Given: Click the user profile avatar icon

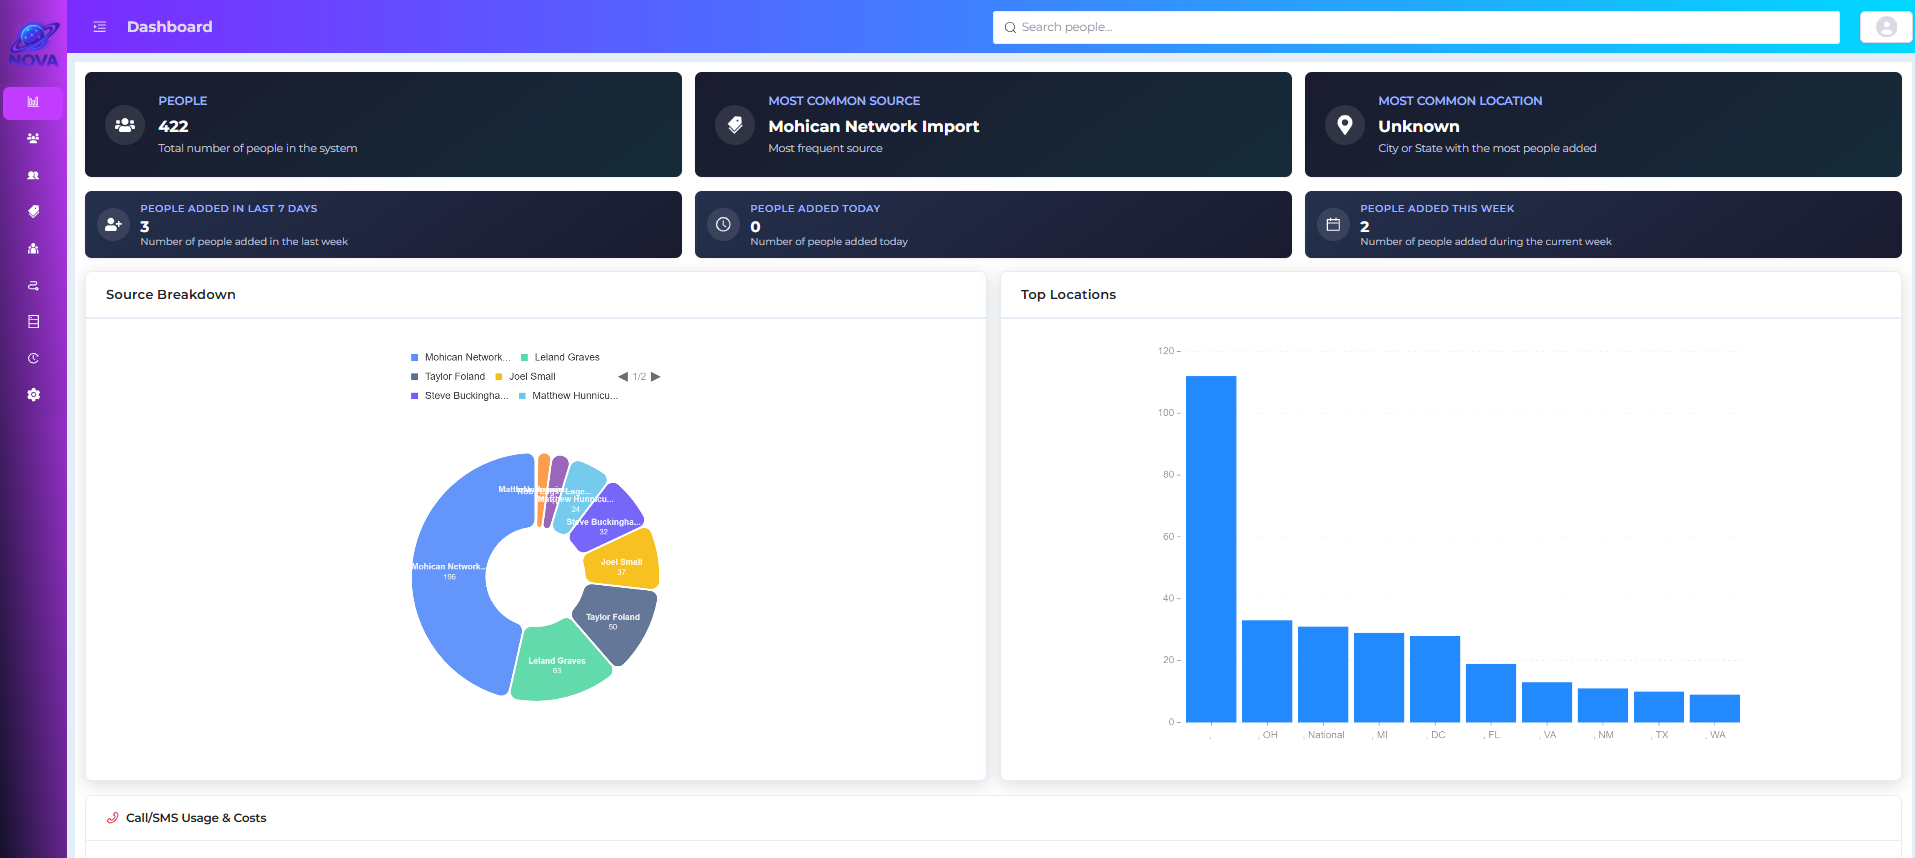Looking at the screenshot, I should tap(1886, 27).
